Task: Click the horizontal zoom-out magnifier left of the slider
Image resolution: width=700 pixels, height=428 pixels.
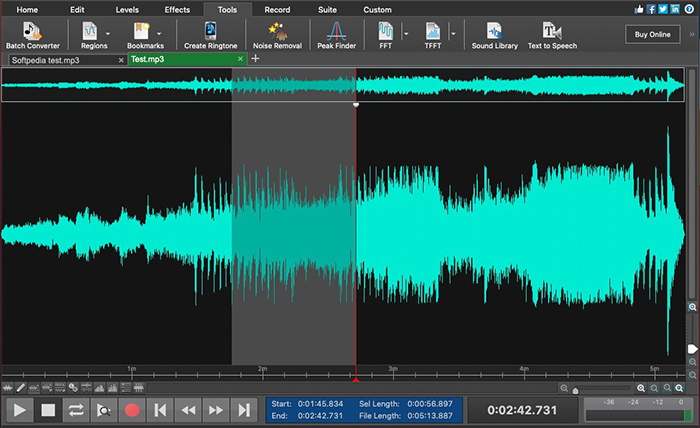Action: click(564, 388)
